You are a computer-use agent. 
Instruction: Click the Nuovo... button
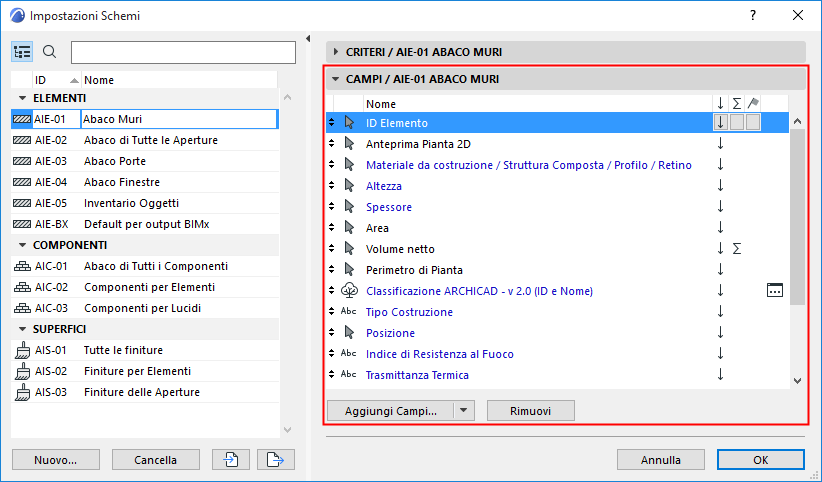[55, 459]
